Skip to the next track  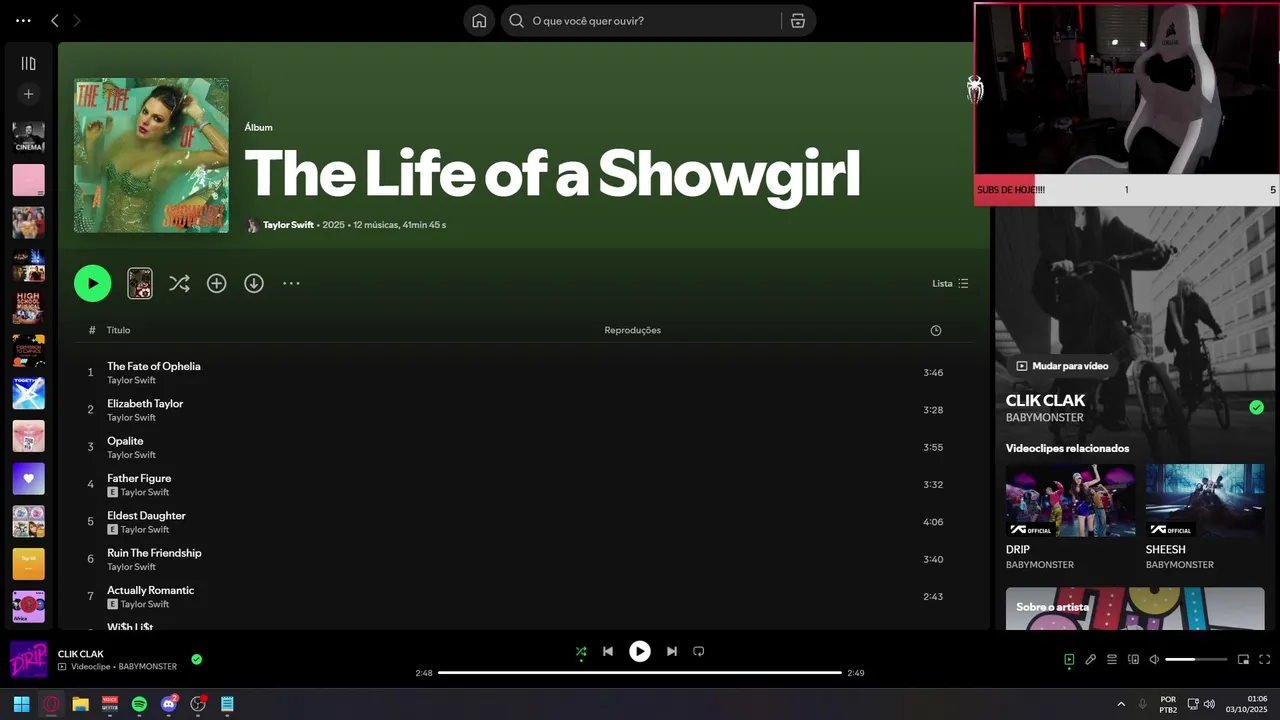(672, 652)
